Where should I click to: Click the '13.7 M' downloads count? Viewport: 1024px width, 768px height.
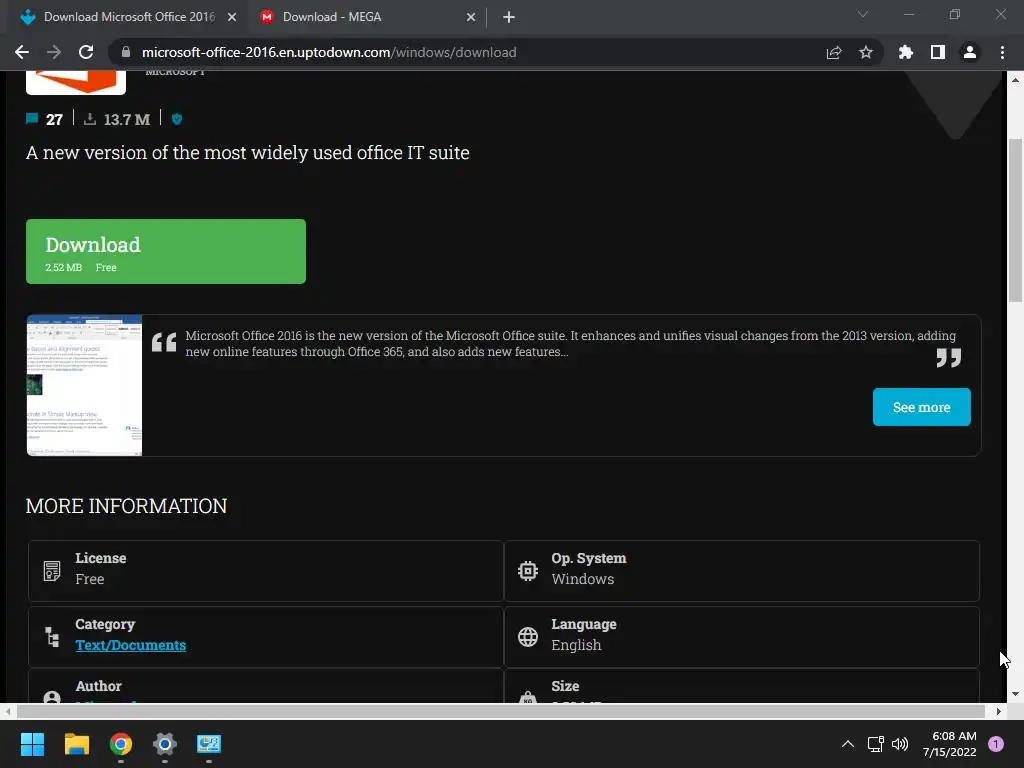[x=127, y=120]
